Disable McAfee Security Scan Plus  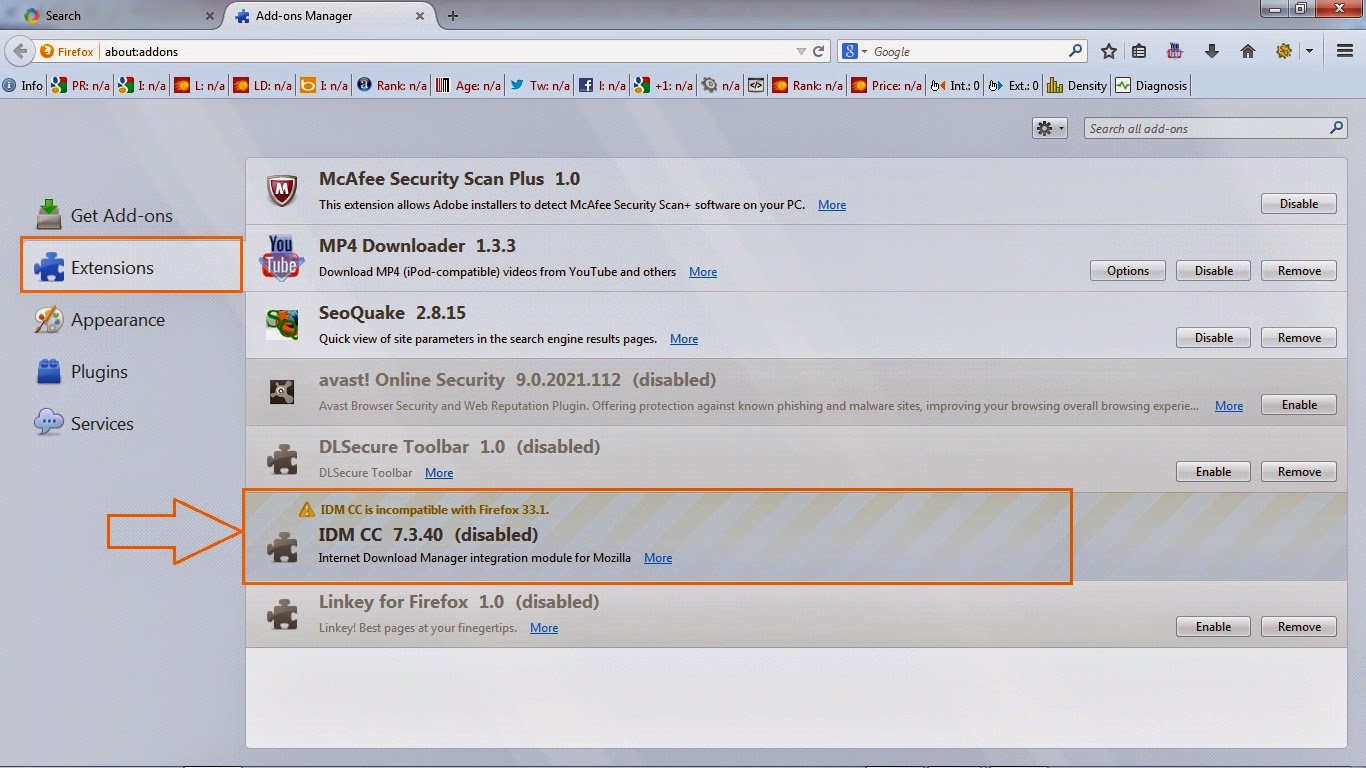[1299, 204]
